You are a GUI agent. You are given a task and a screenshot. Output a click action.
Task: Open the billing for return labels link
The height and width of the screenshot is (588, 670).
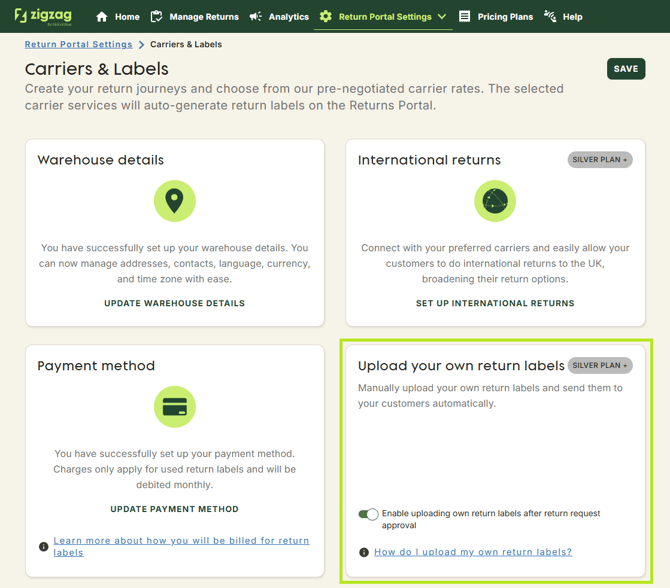[181, 546]
